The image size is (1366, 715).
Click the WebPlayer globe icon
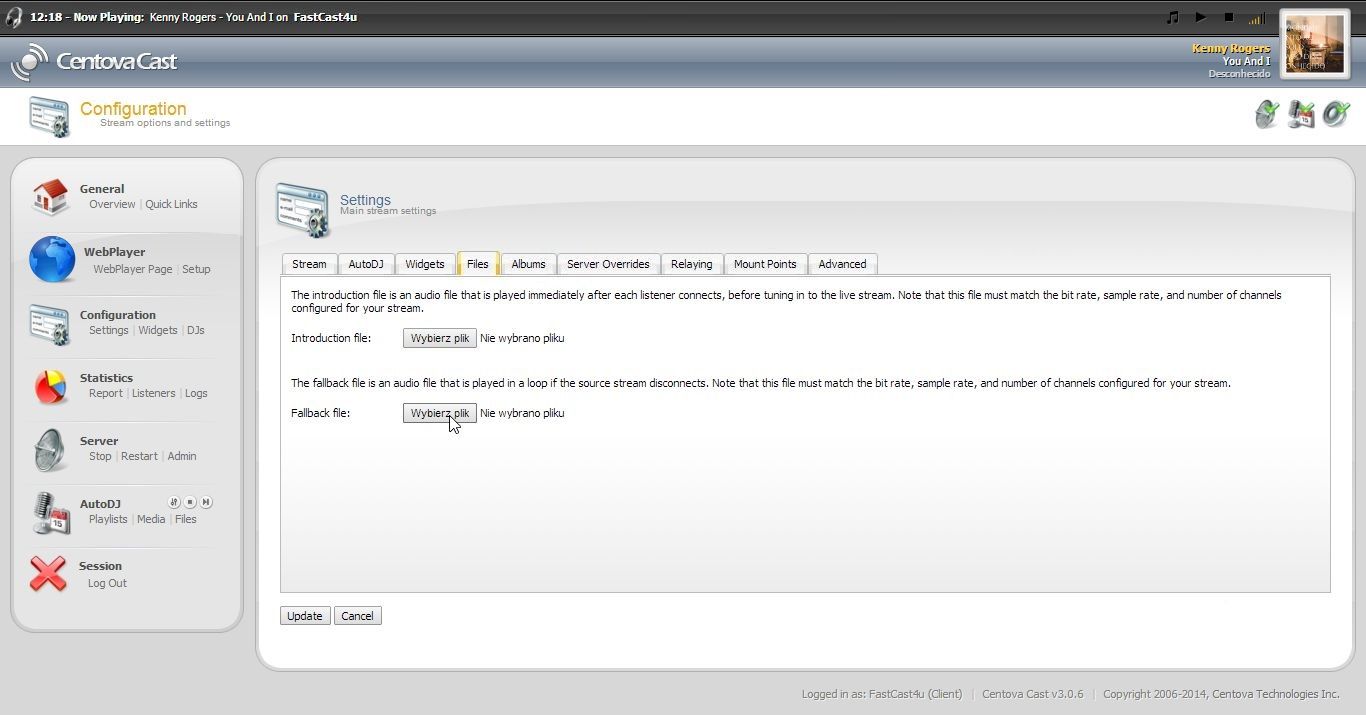52,259
